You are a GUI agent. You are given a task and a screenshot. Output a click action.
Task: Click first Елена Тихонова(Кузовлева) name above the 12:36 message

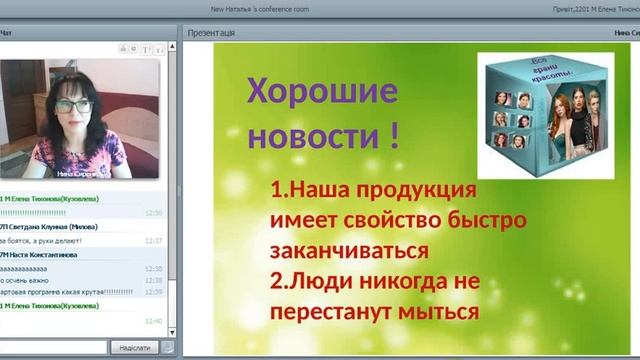(x=49, y=199)
